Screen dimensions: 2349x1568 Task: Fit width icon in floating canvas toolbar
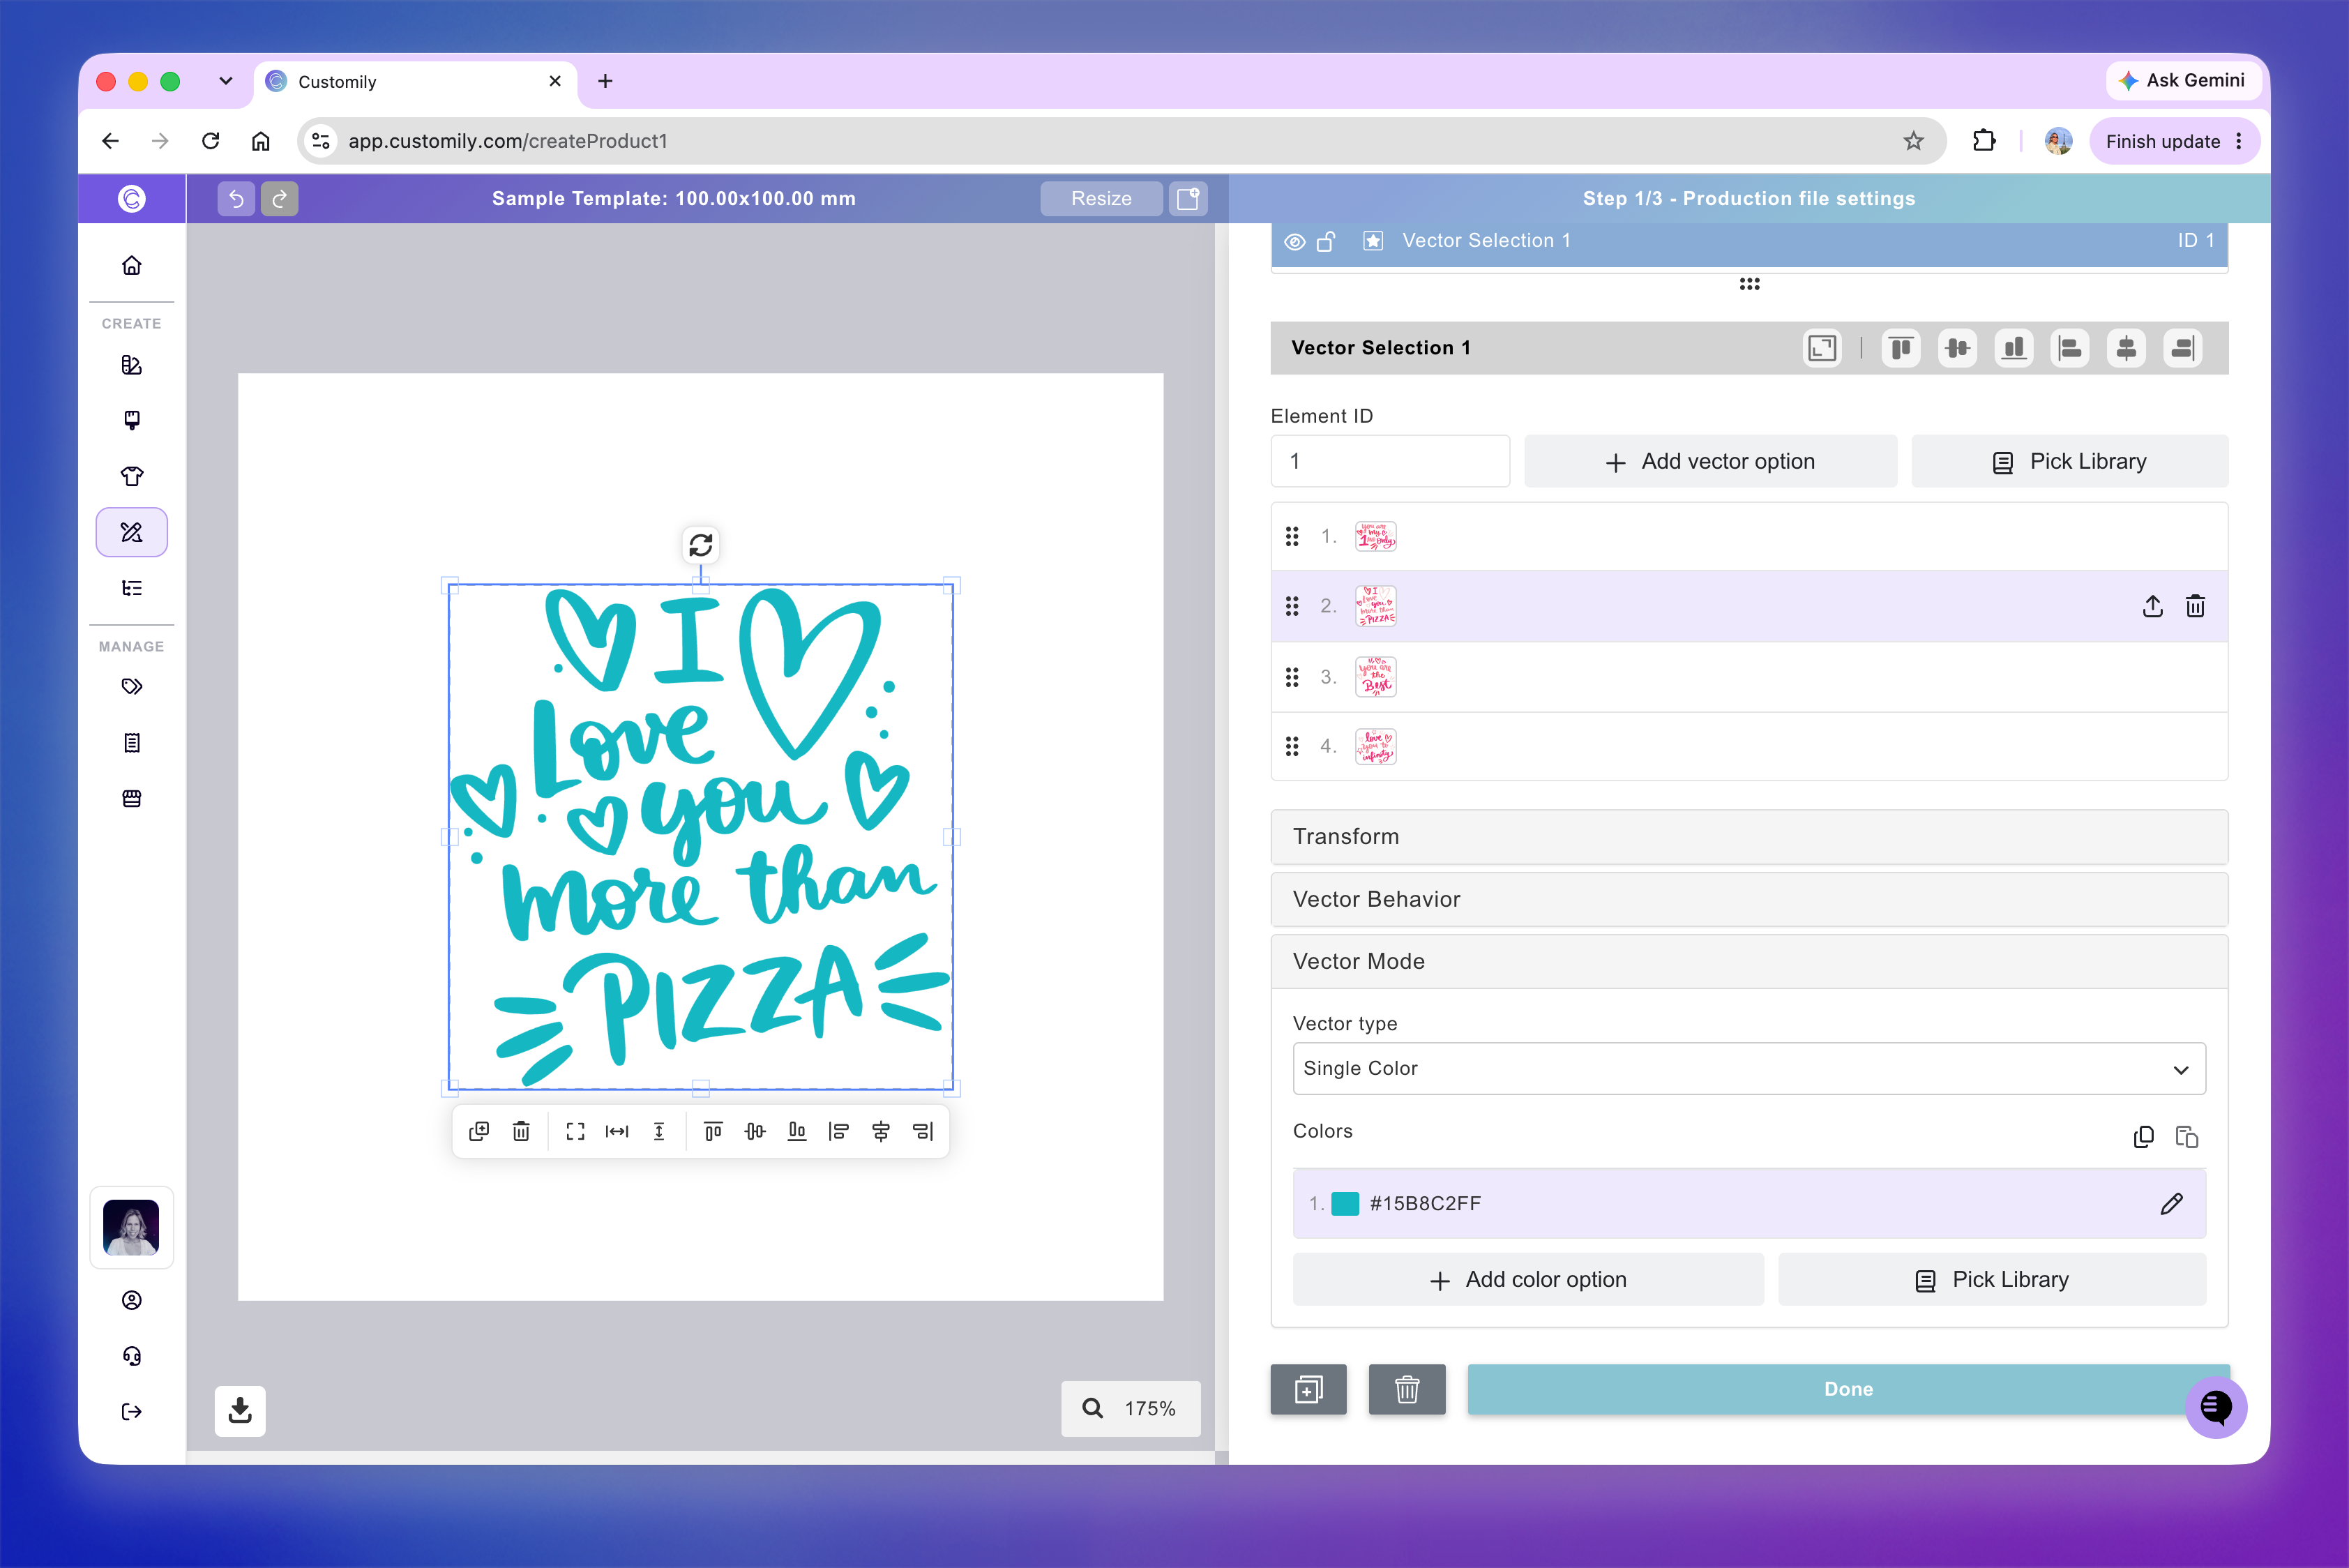[617, 1131]
